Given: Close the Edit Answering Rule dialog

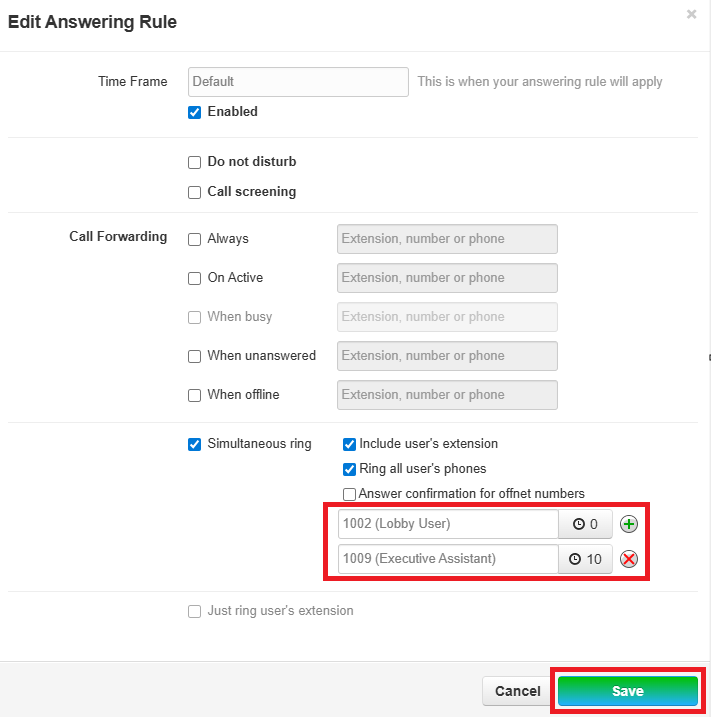Looking at the screenshot, I should [x=691, y=14].
